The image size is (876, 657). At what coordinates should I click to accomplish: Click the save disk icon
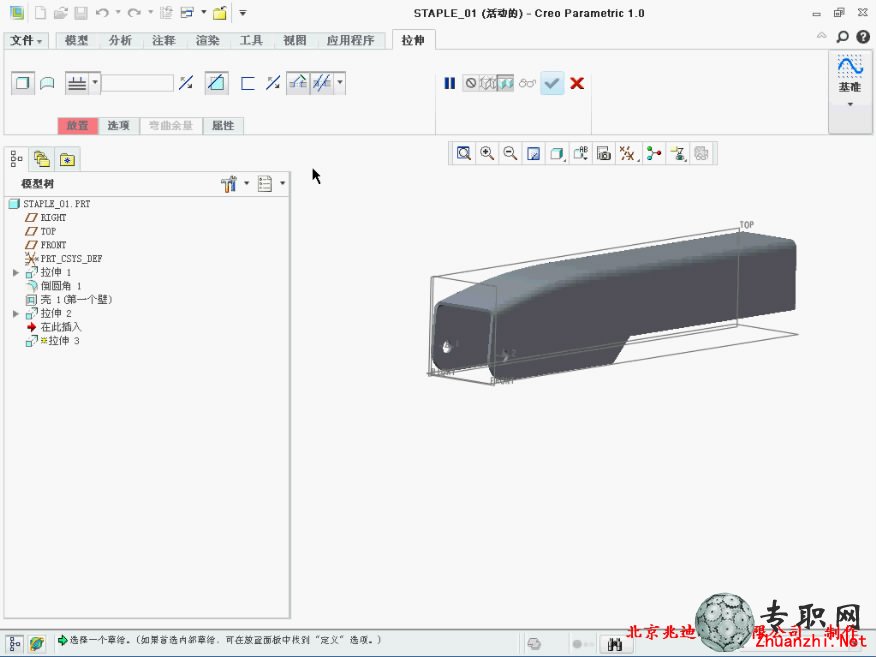(81, 12)
